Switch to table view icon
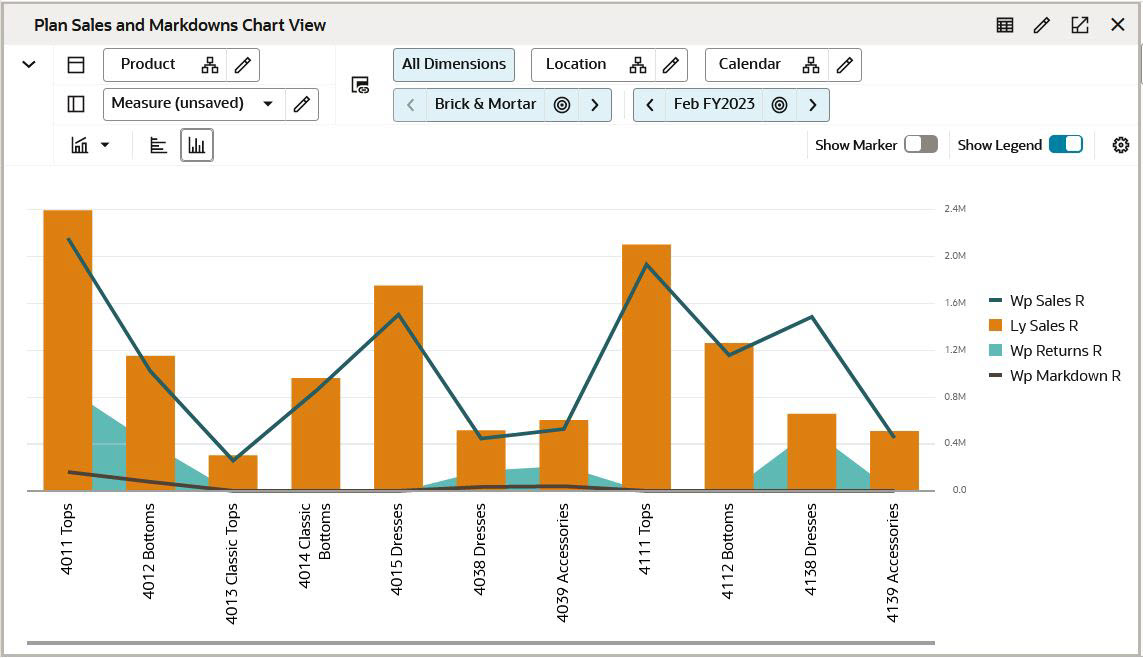 pos(1004,25)
